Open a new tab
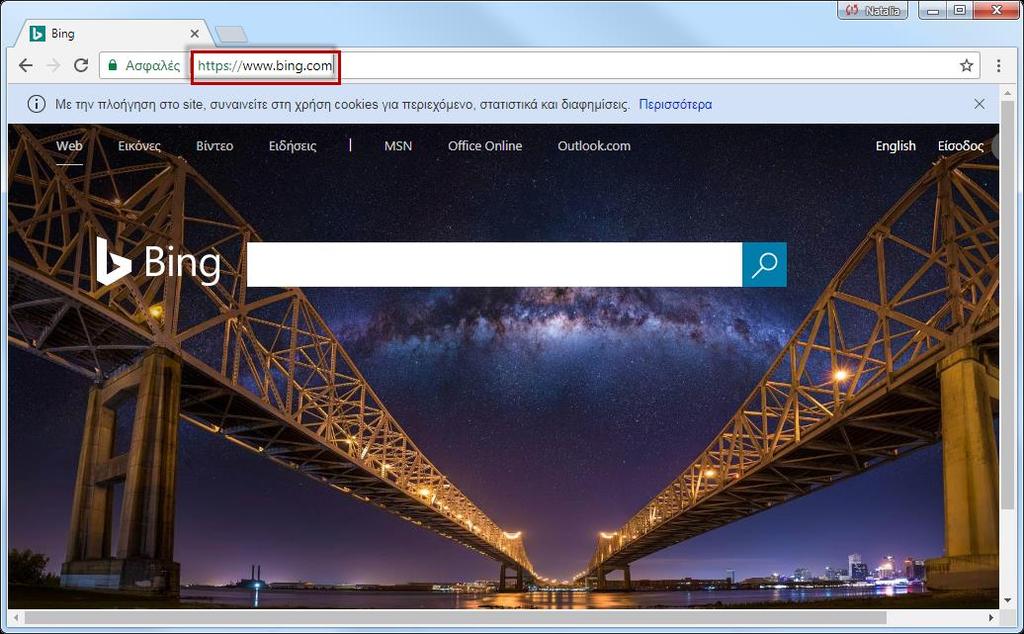This screenshot has width=1024, height=634. click(231, 34)
